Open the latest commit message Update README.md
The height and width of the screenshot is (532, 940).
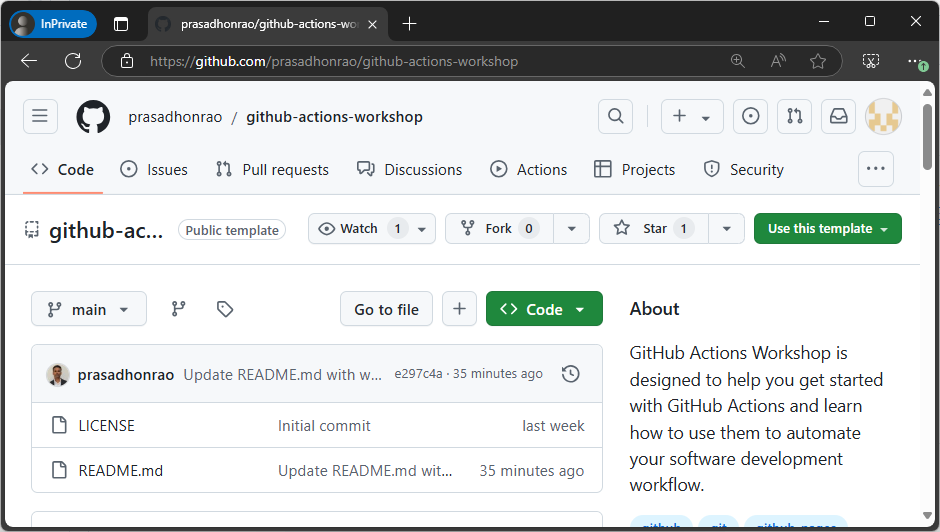282,375
